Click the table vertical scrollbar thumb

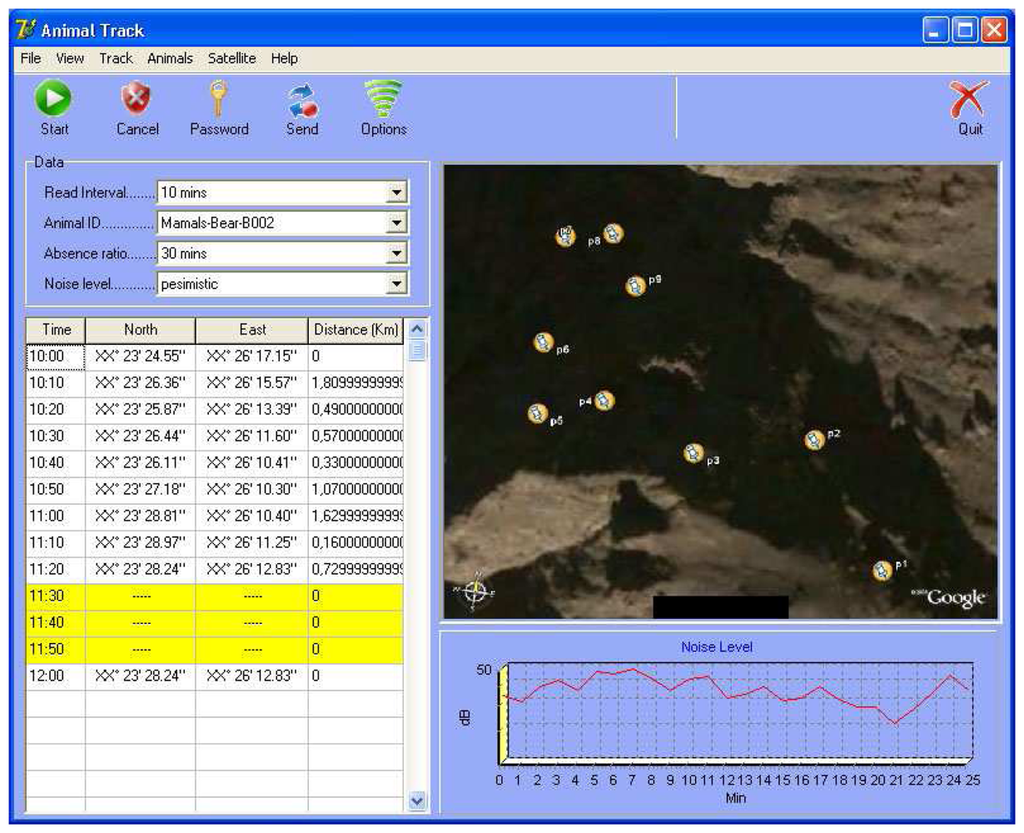[417, 350]
